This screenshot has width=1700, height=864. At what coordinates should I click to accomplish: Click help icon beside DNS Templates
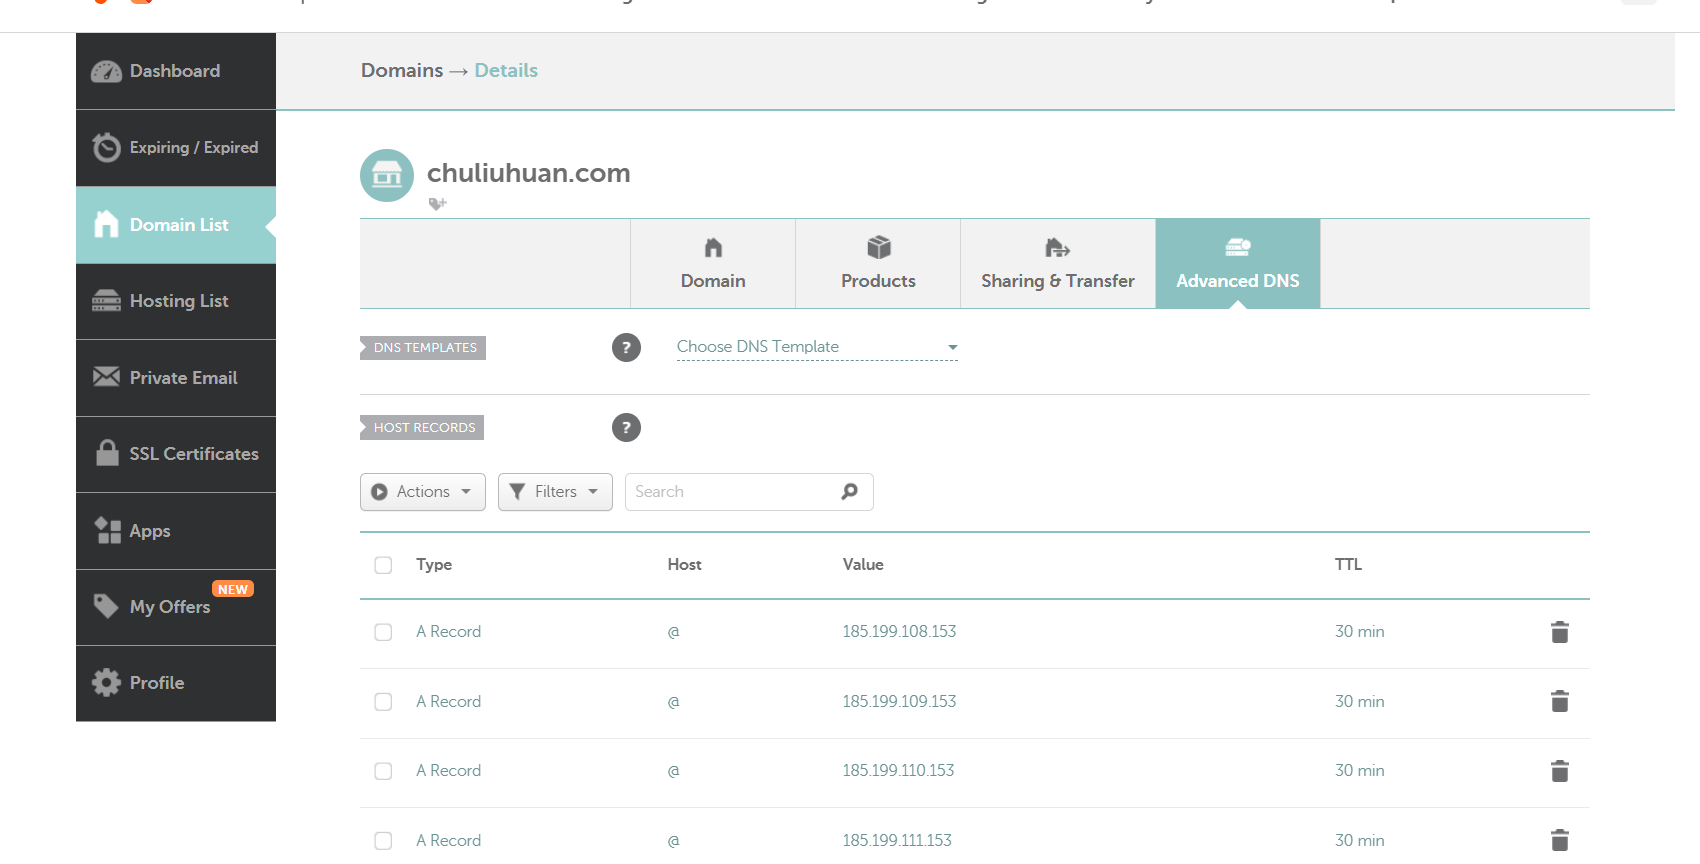[626, 348]
